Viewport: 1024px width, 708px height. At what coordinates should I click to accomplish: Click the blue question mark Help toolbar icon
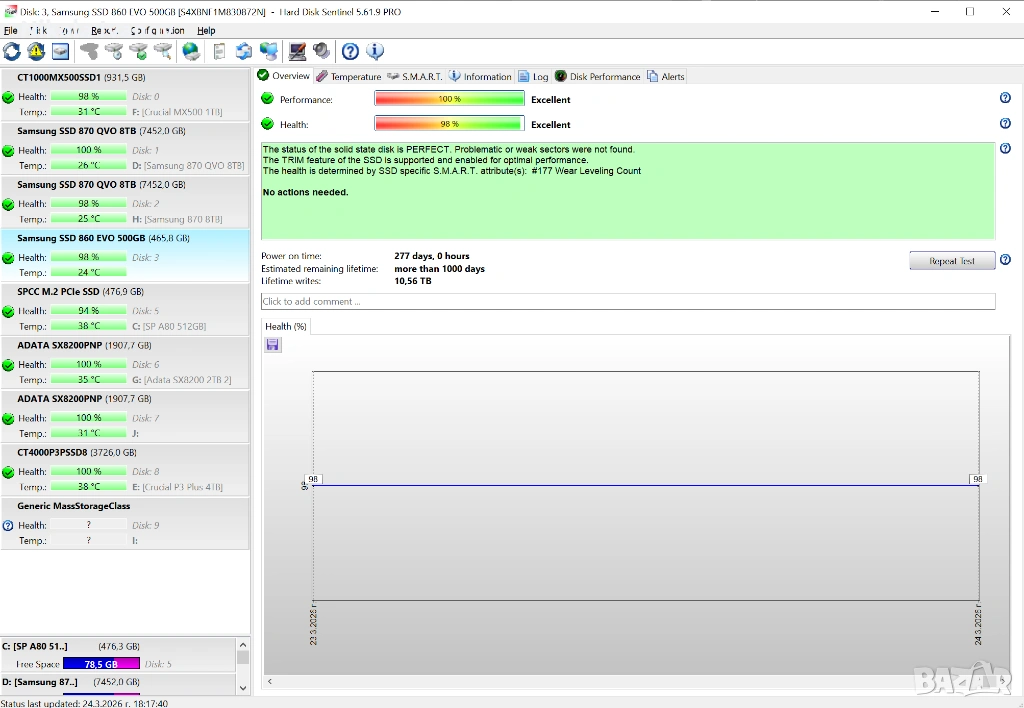(x=350, y=51)
